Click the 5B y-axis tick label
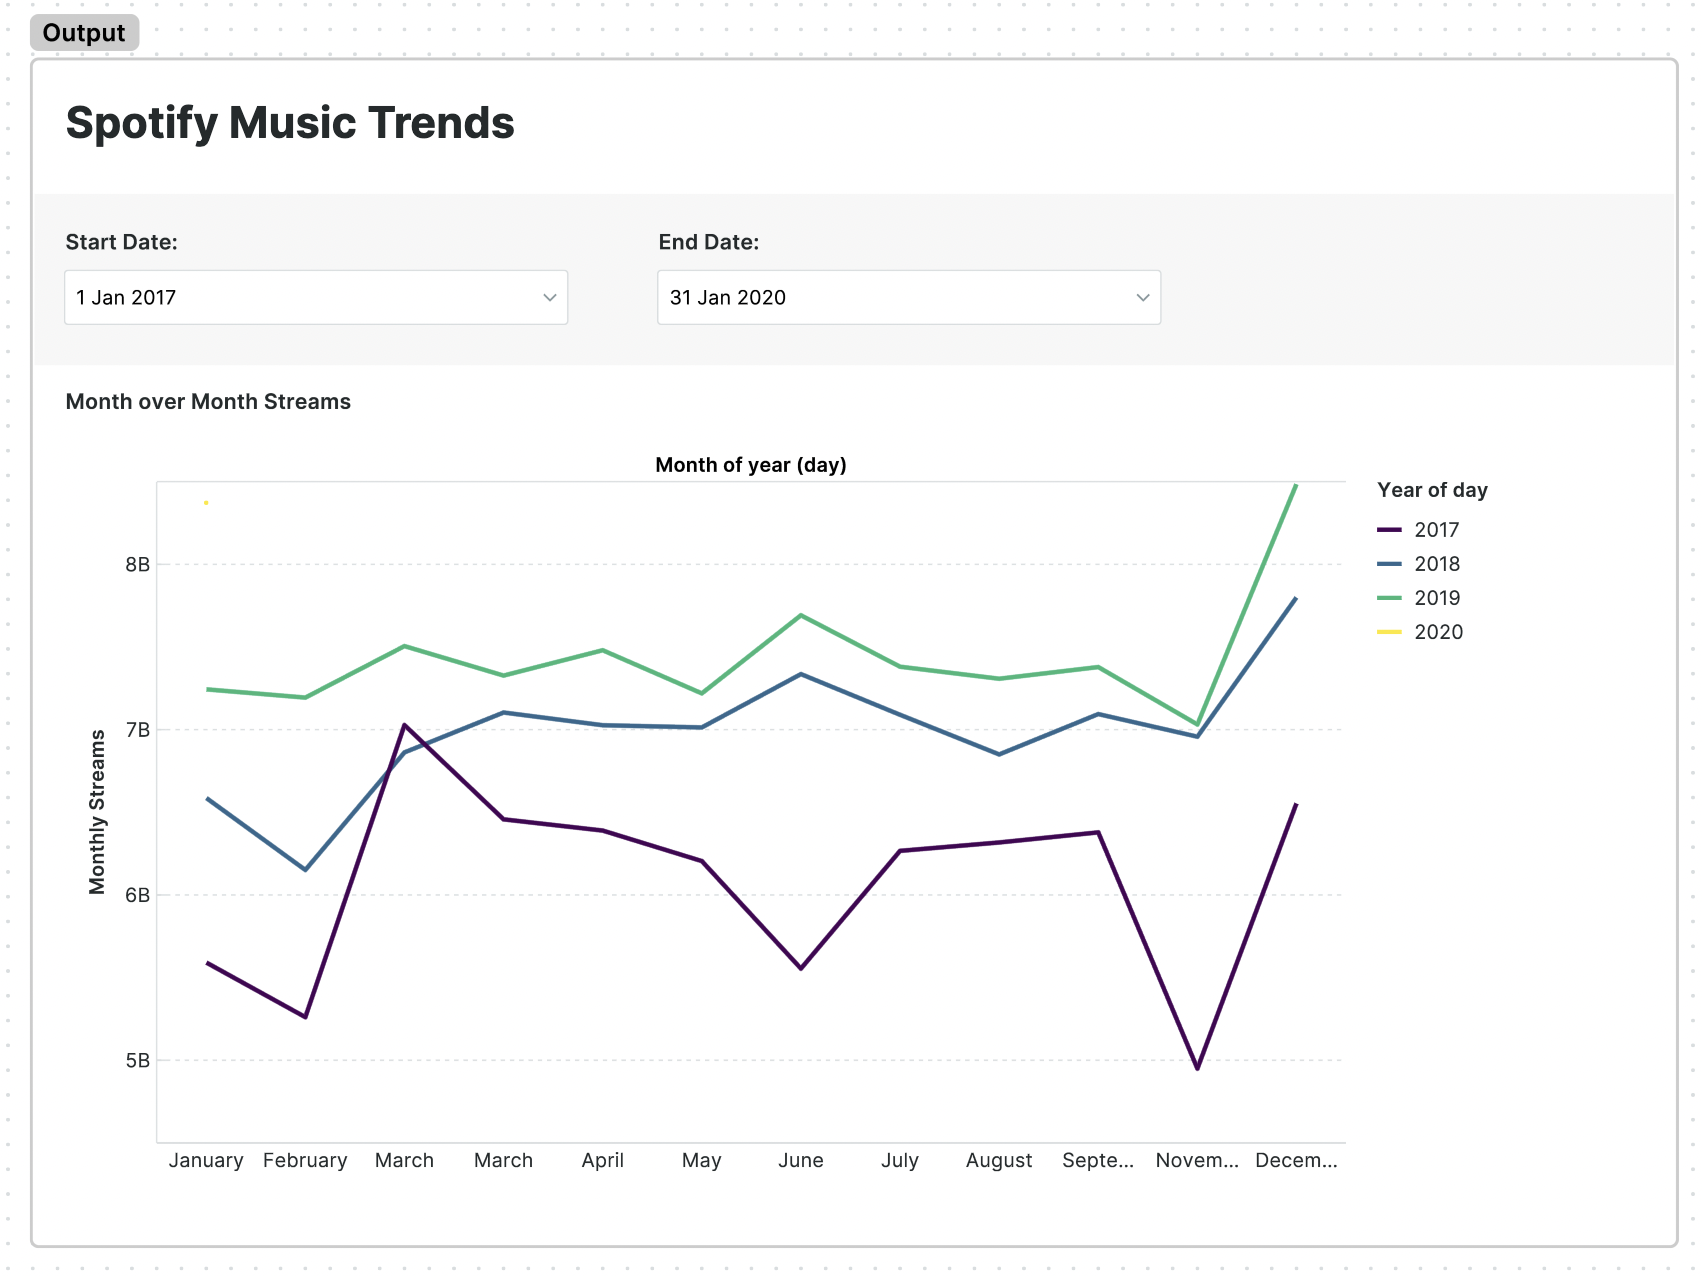Viewport: 1702px width, 1276px height. pyautogui.click(x=138, y=1061)
